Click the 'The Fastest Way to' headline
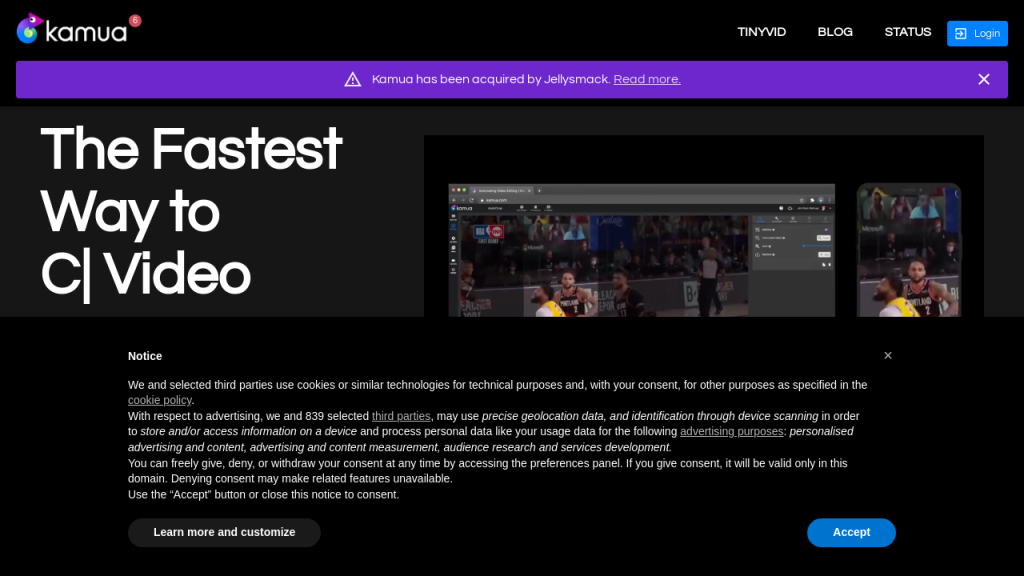The image size is (1024, 576). click(x=191, y=181)
